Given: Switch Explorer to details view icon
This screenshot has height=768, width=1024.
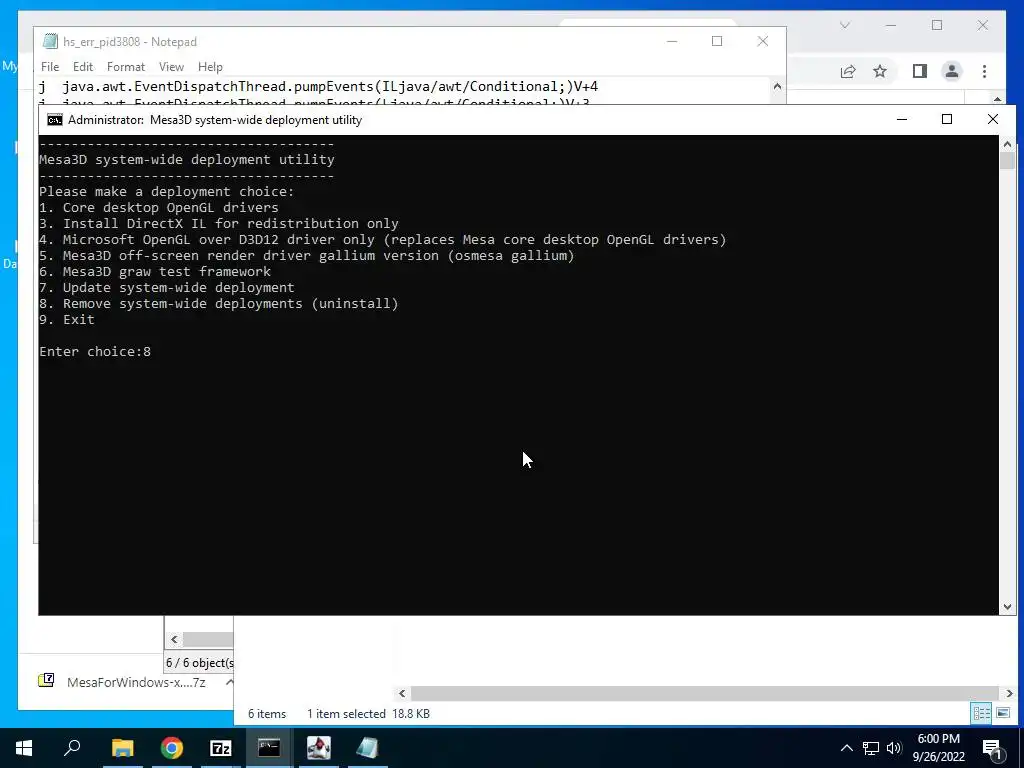Looking at the screenshot, I should (982, 713).
